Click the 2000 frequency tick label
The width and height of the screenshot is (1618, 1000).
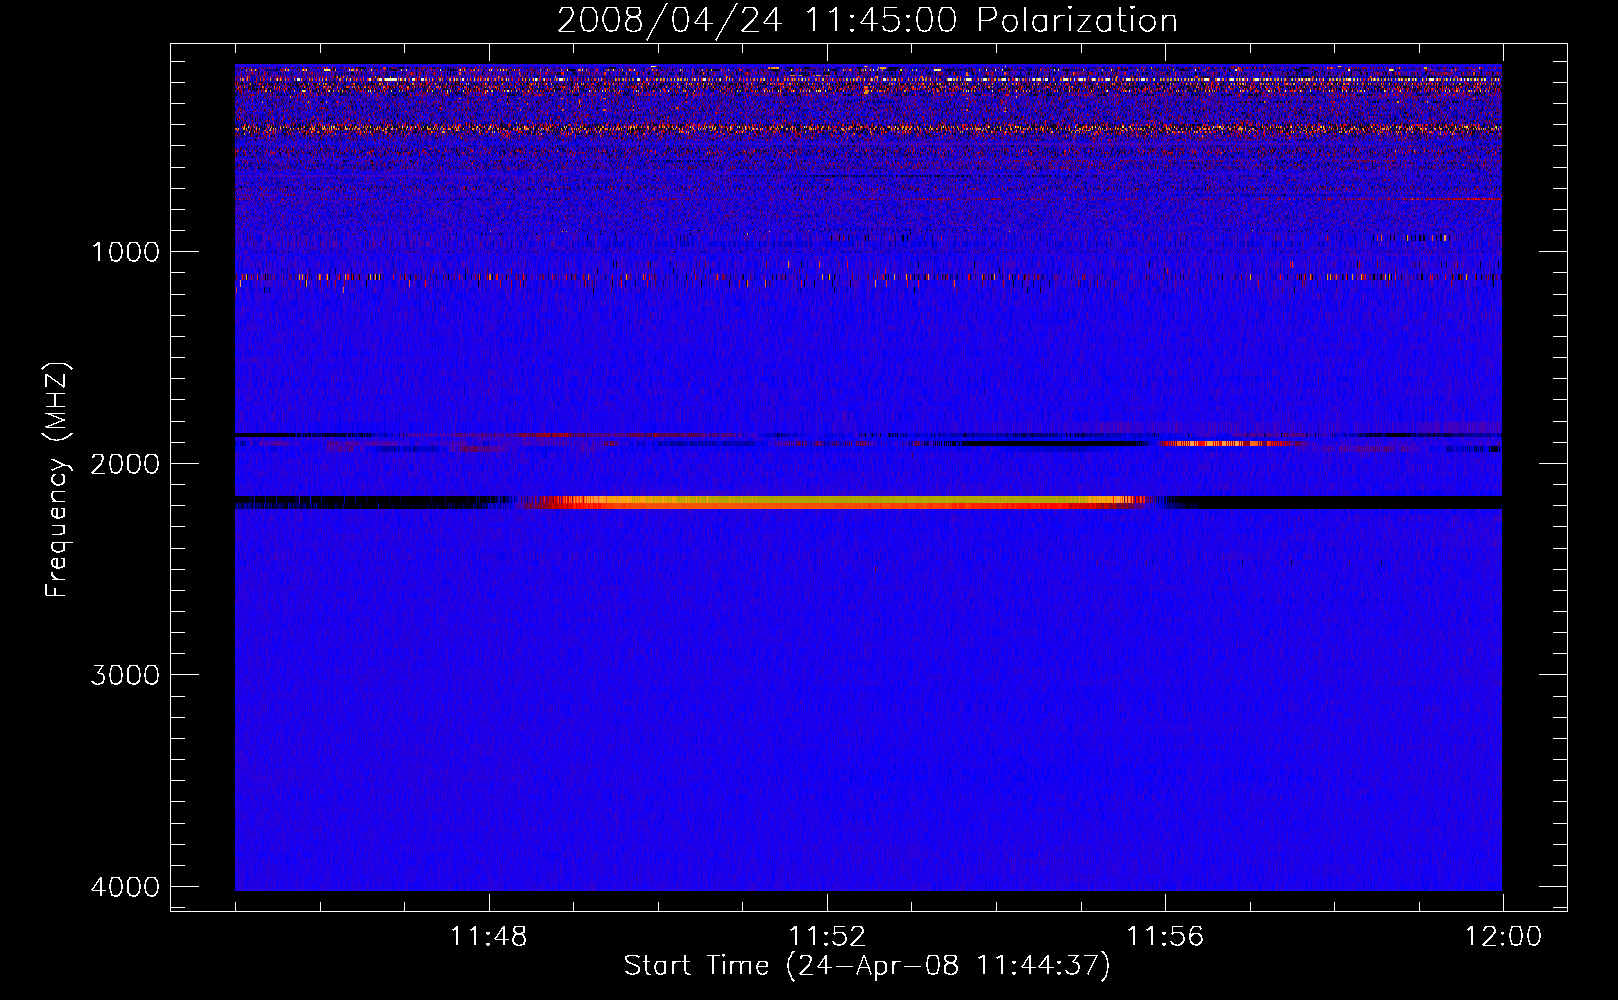point(125,464)
